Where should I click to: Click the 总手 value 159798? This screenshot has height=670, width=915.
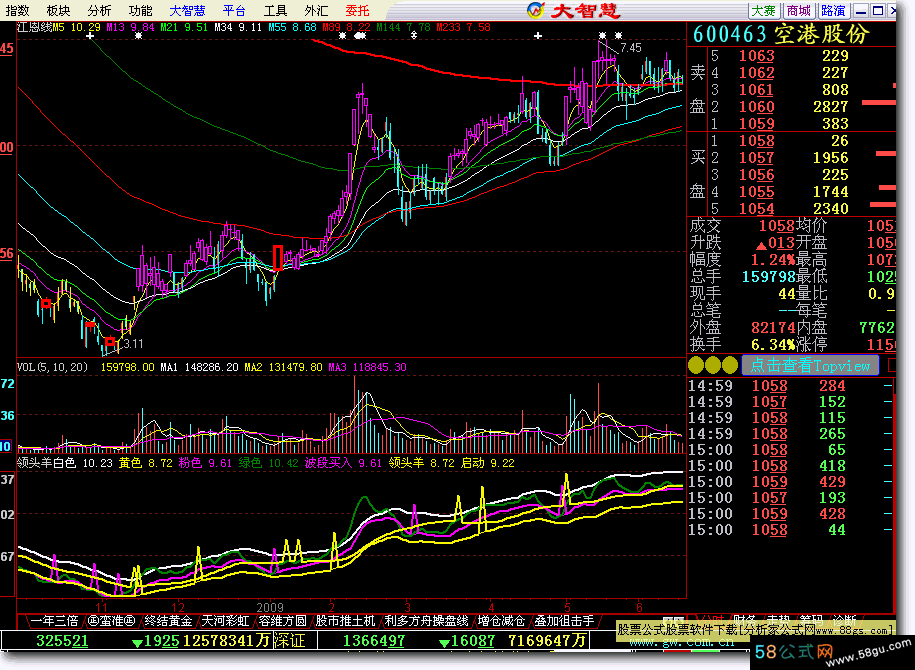coord(769,277)
